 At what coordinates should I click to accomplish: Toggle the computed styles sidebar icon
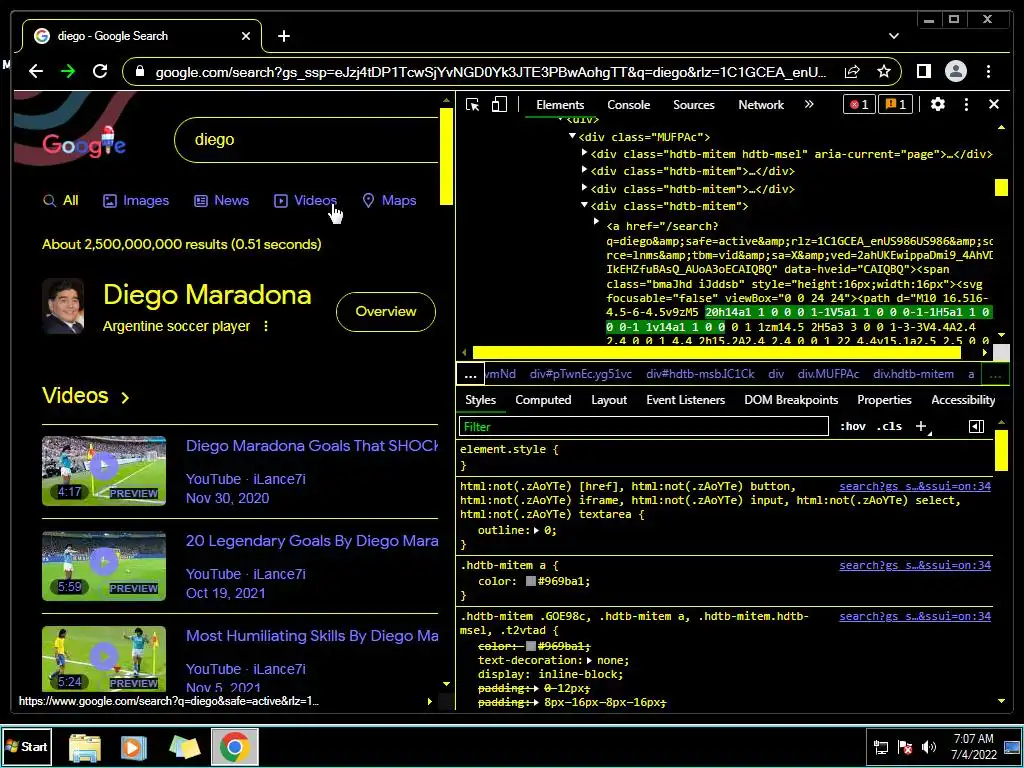pos(976,426)
